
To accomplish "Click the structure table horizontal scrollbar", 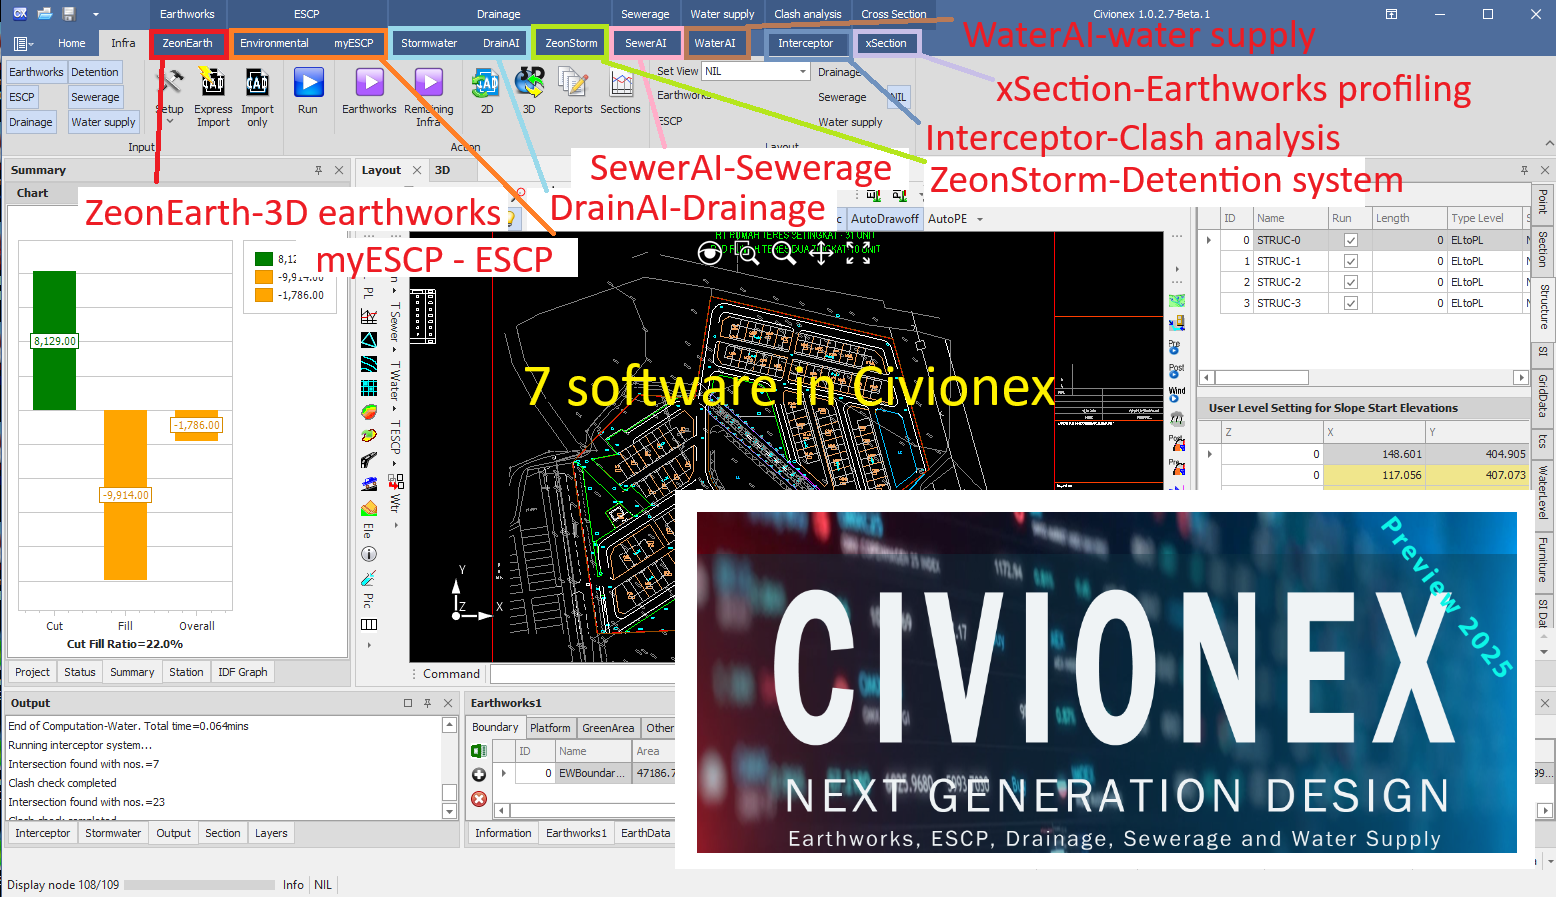I will pyautogui.click(x=1364, y=378).
